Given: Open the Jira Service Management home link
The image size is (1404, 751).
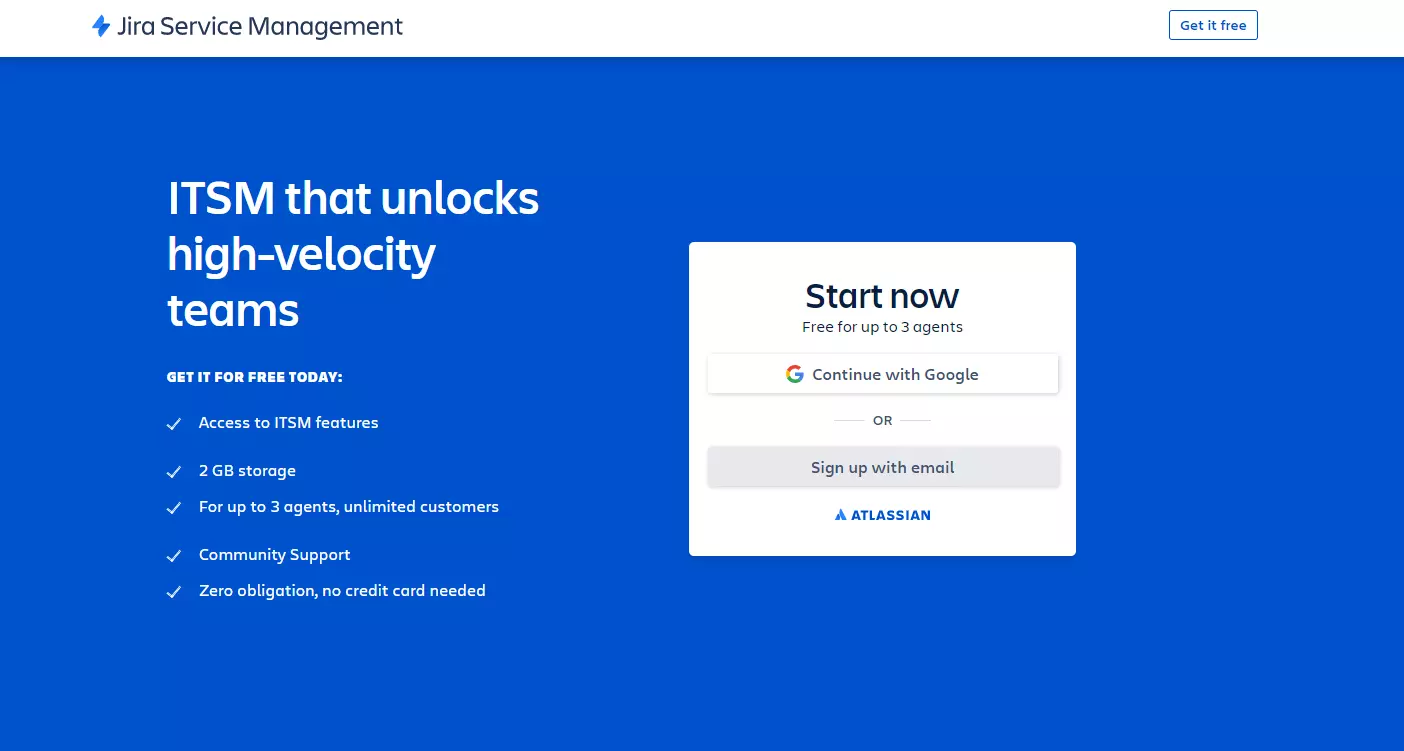Looking at the screenshot, I should point(246,26).
